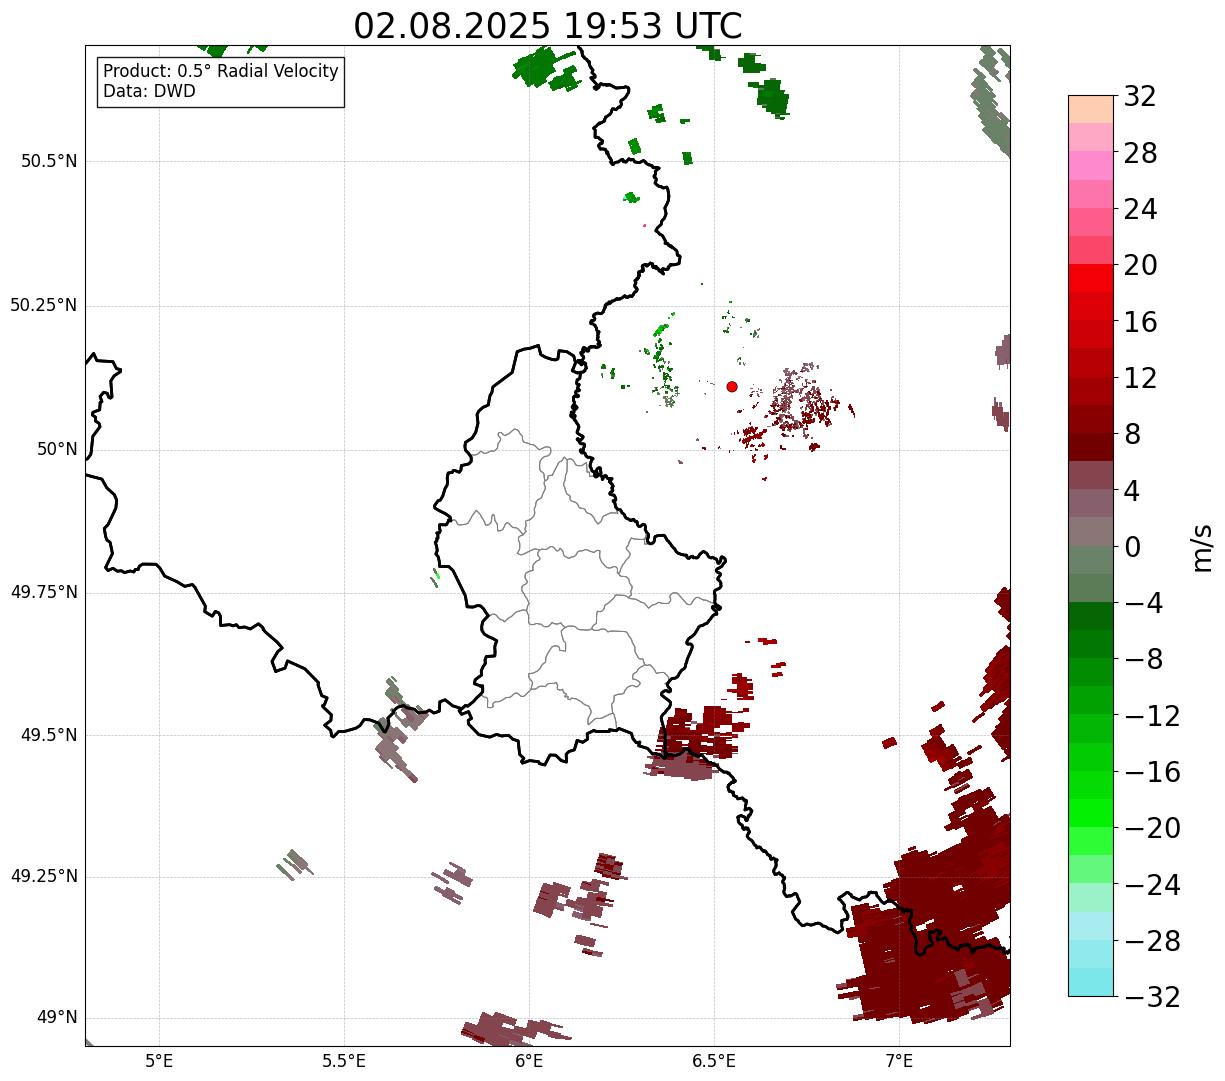Click the bright green band just above −20
The image size is (1225, 1081).
tap(1091, 813)
